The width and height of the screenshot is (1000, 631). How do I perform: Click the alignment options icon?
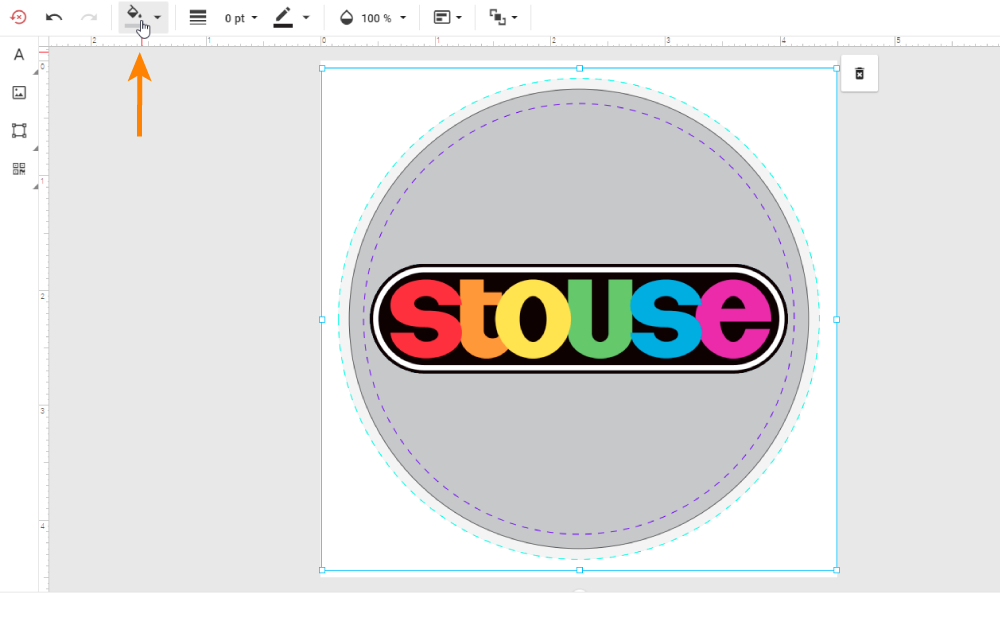[x=442, y=17]
